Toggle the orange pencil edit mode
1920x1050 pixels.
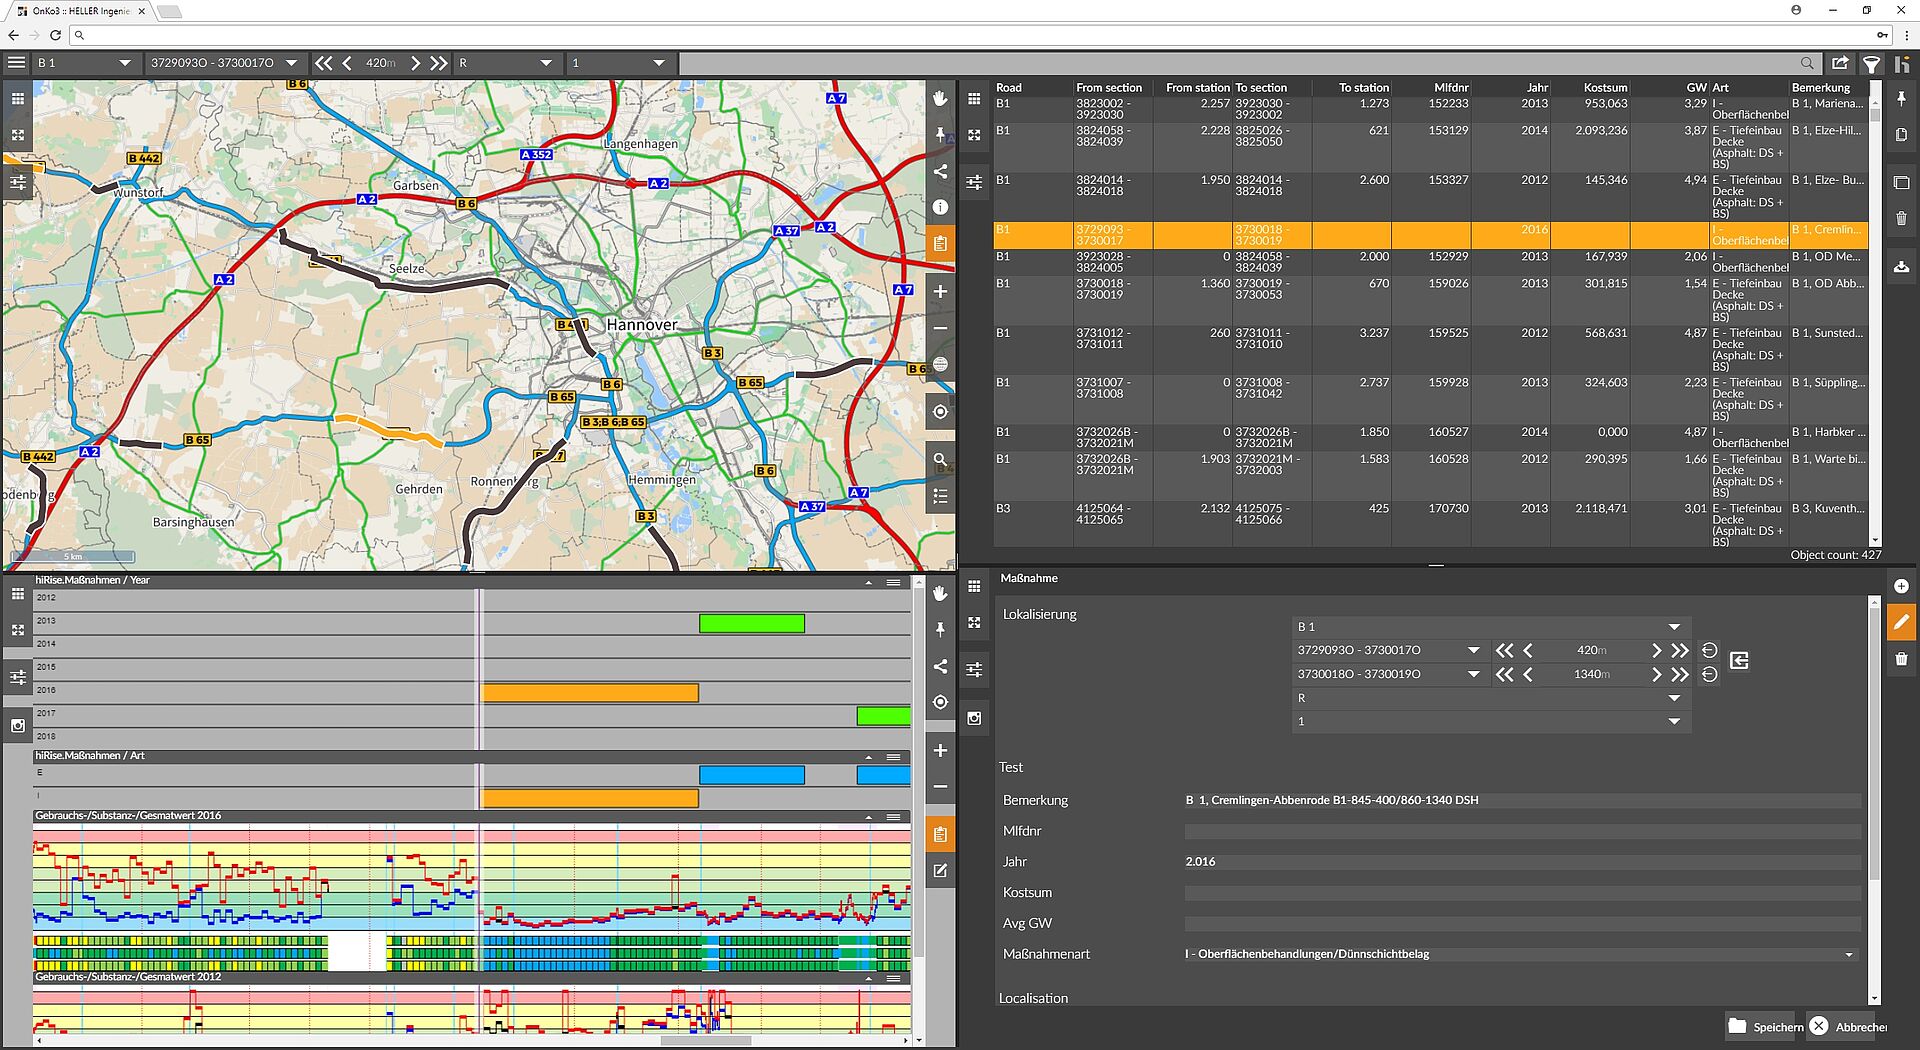point(1901,622)
